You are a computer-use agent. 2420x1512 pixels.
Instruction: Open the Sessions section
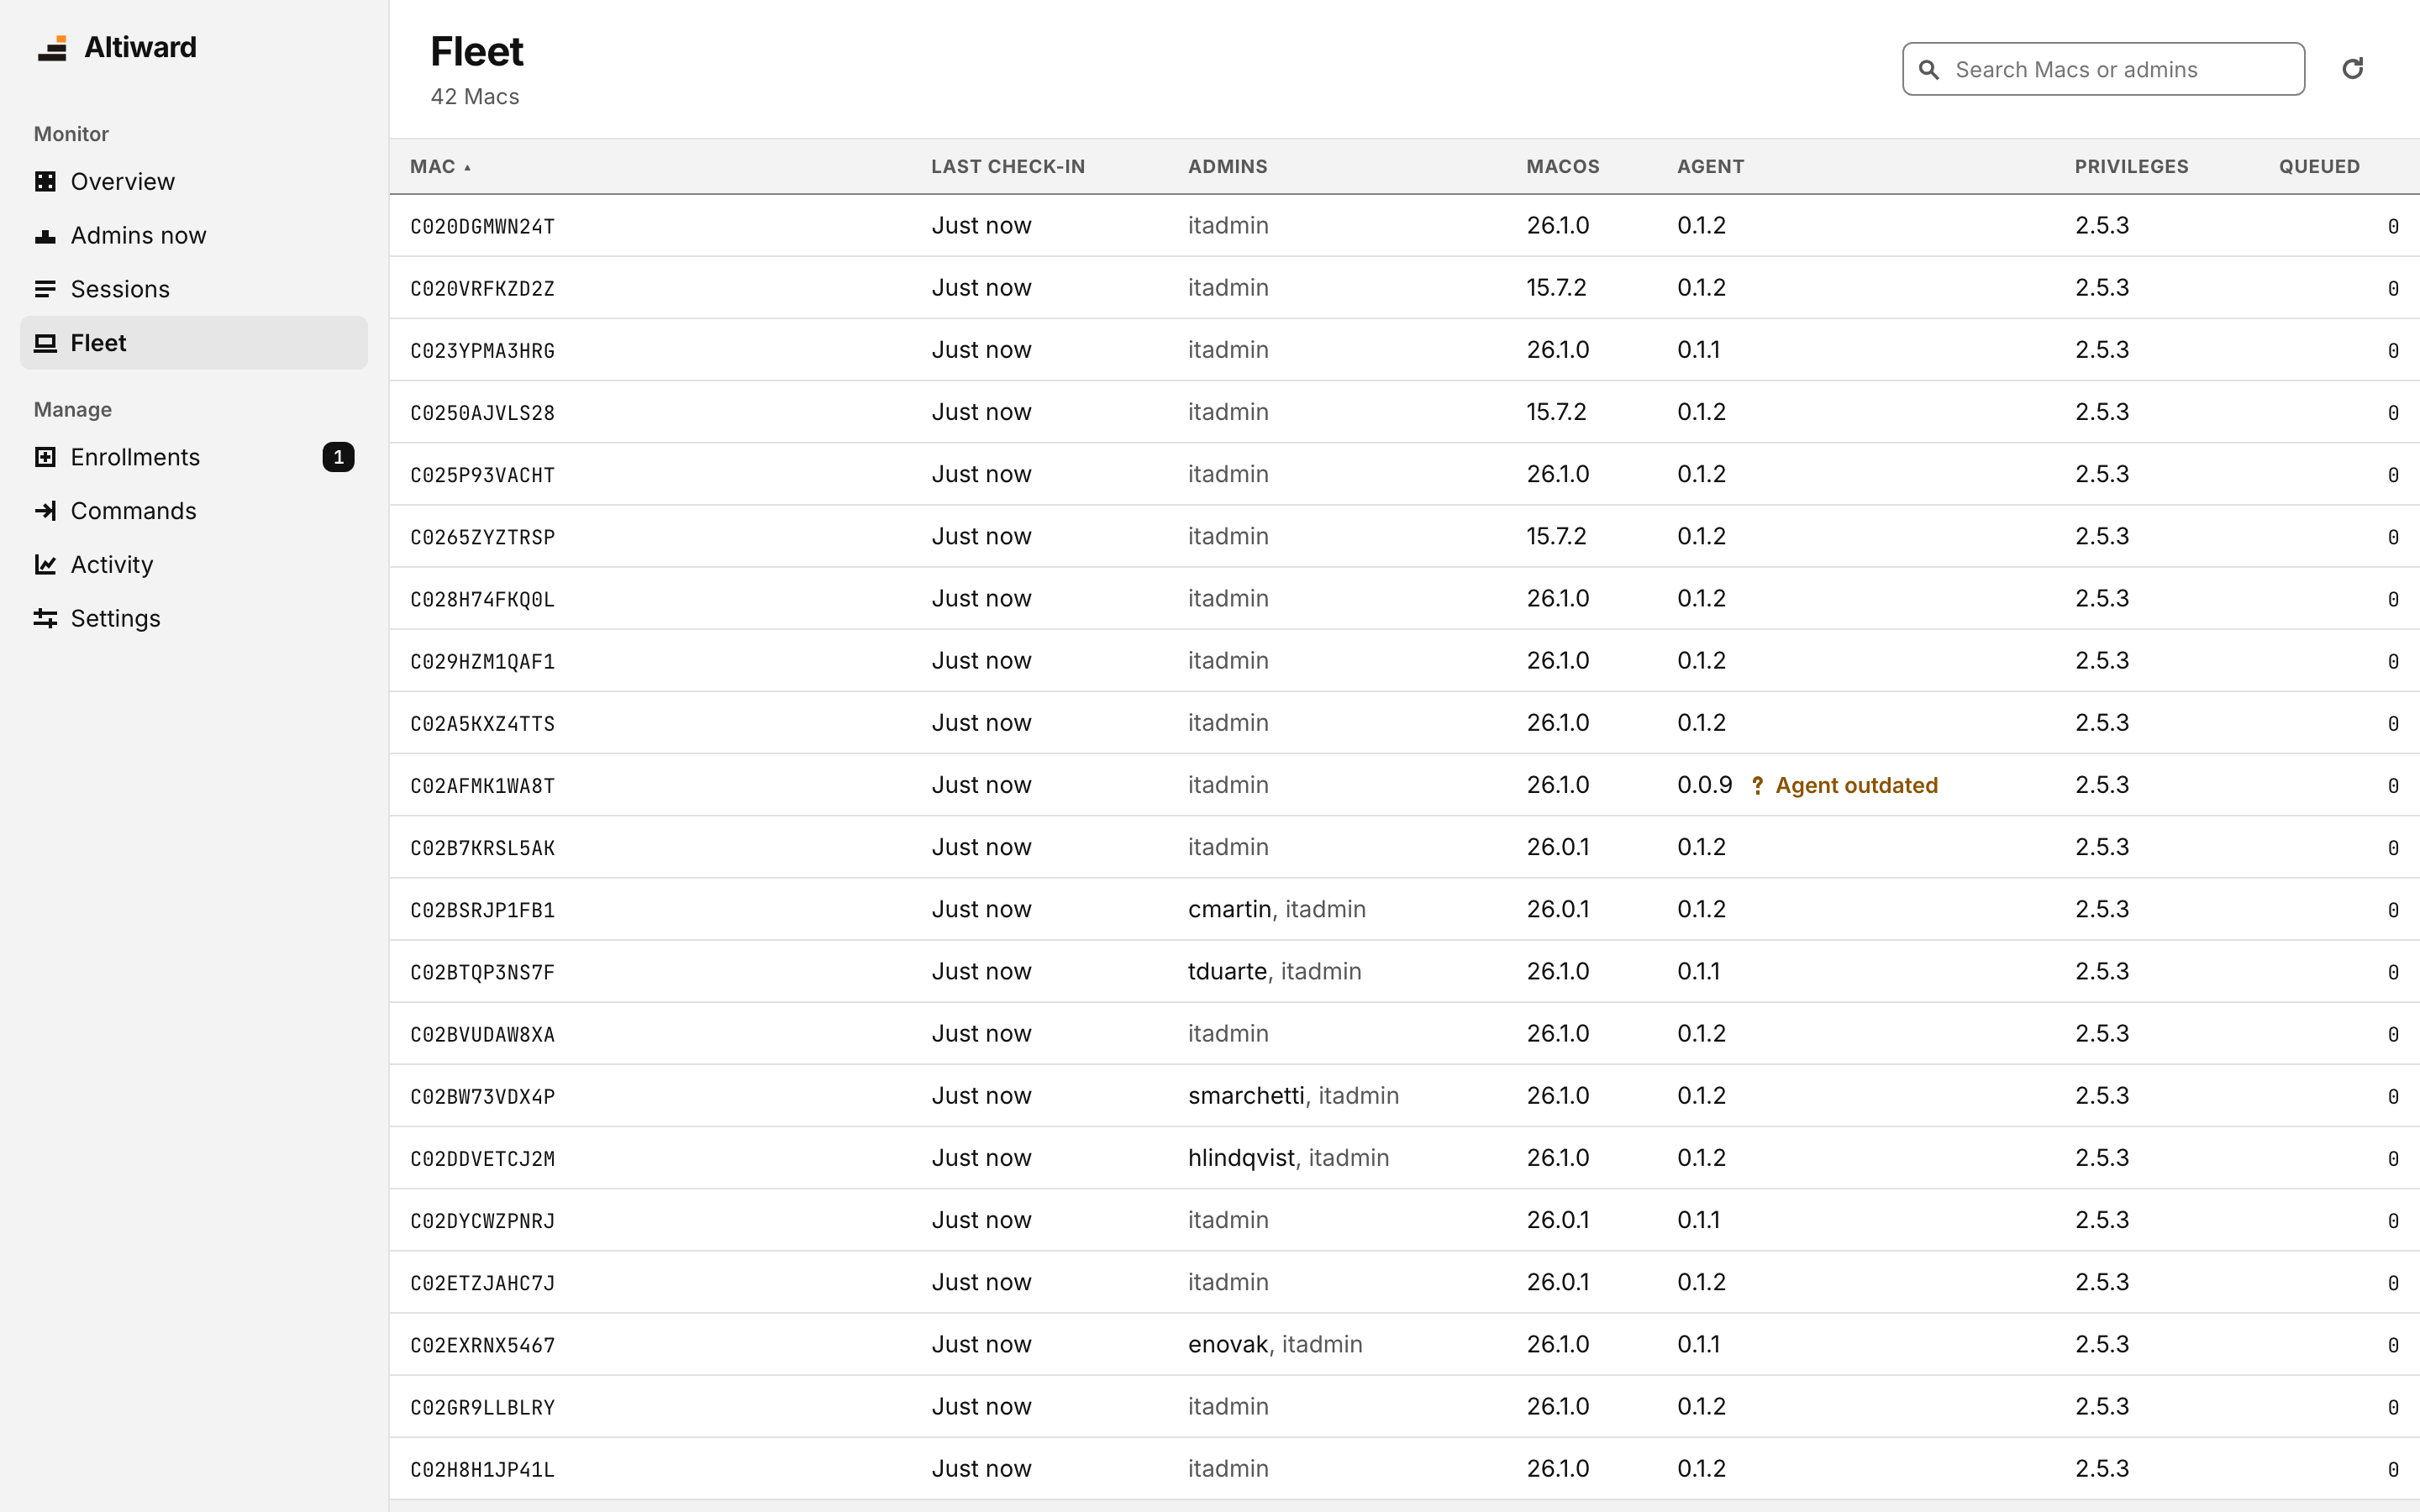194,289
